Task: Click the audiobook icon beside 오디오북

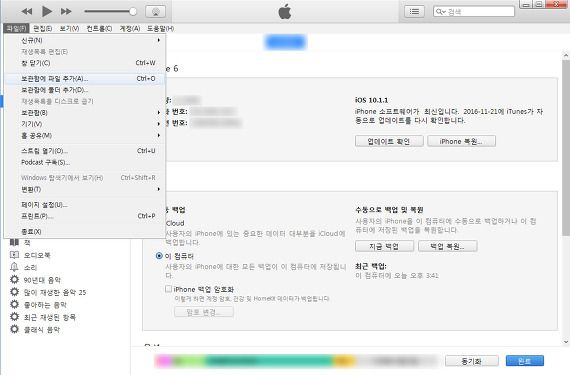Action: coord(14,255)
